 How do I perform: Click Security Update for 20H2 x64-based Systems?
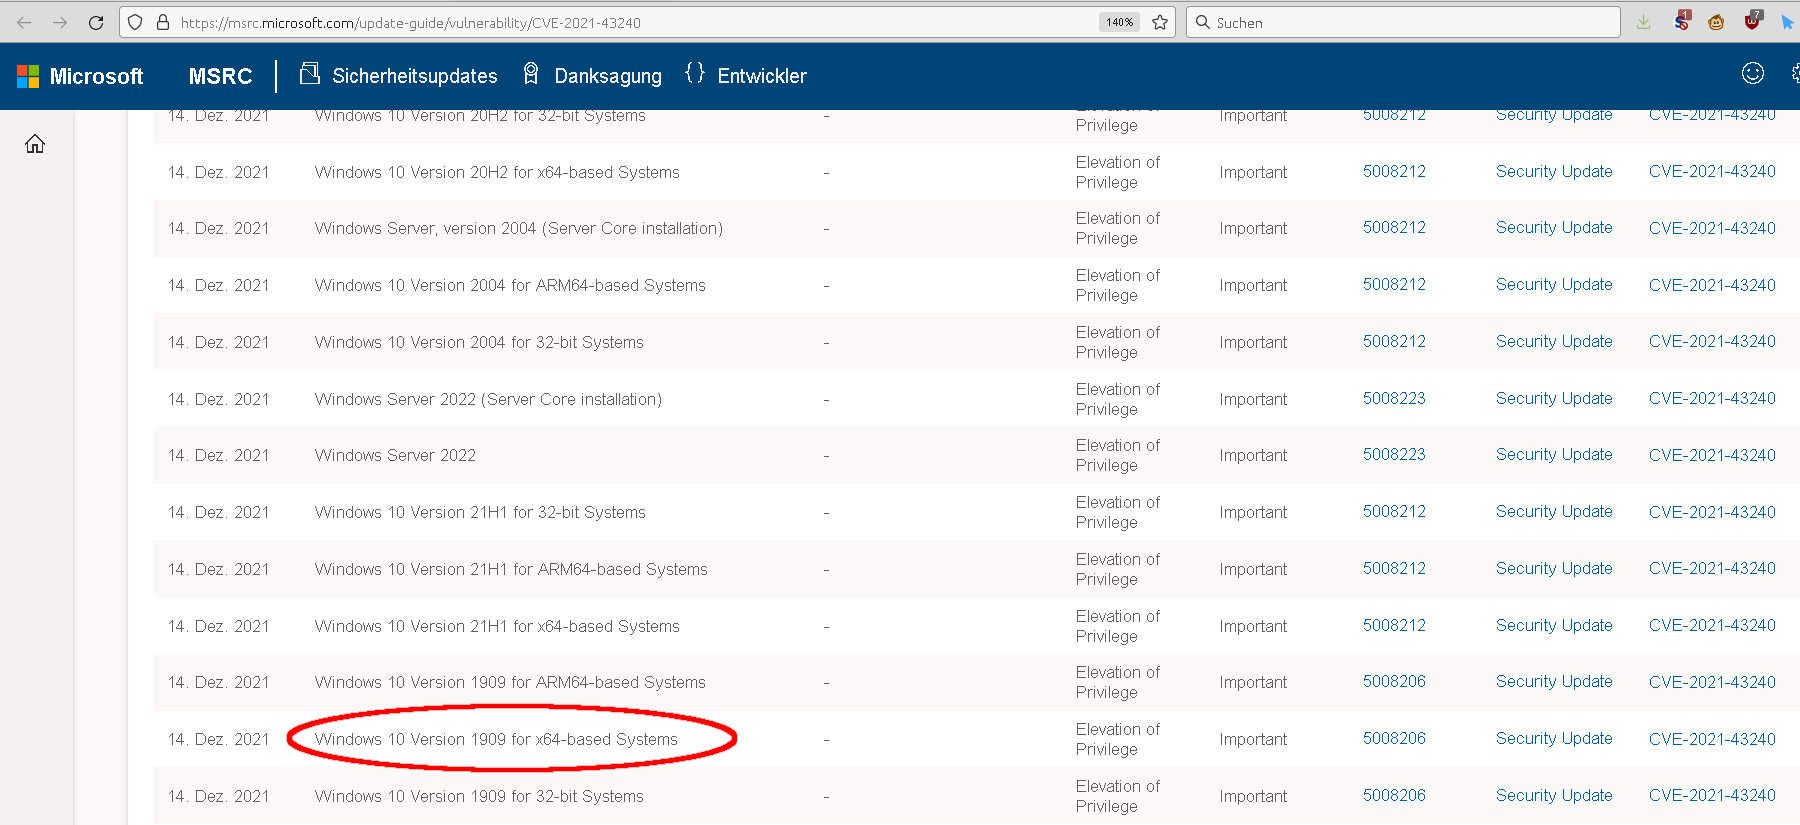pyautogui.click(x=1554, y=171)
